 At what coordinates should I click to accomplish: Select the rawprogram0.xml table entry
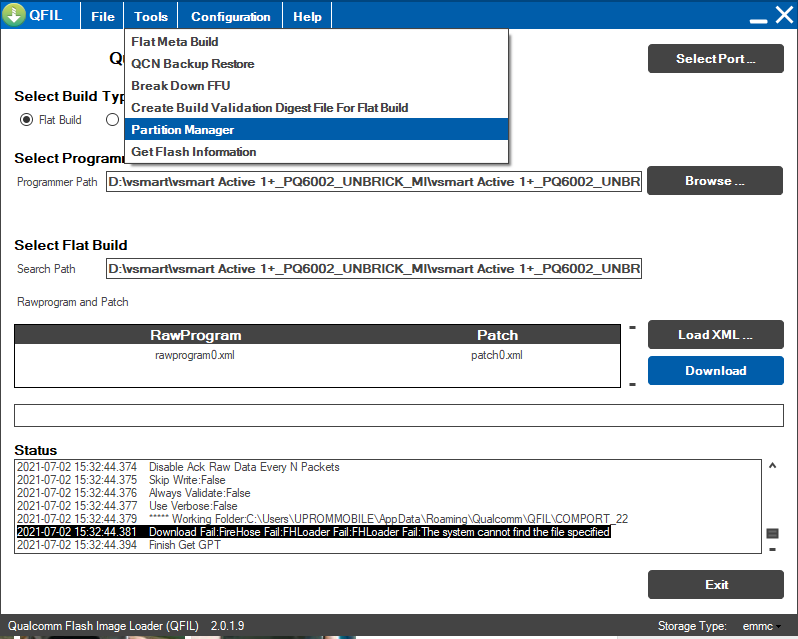(195, 355)
